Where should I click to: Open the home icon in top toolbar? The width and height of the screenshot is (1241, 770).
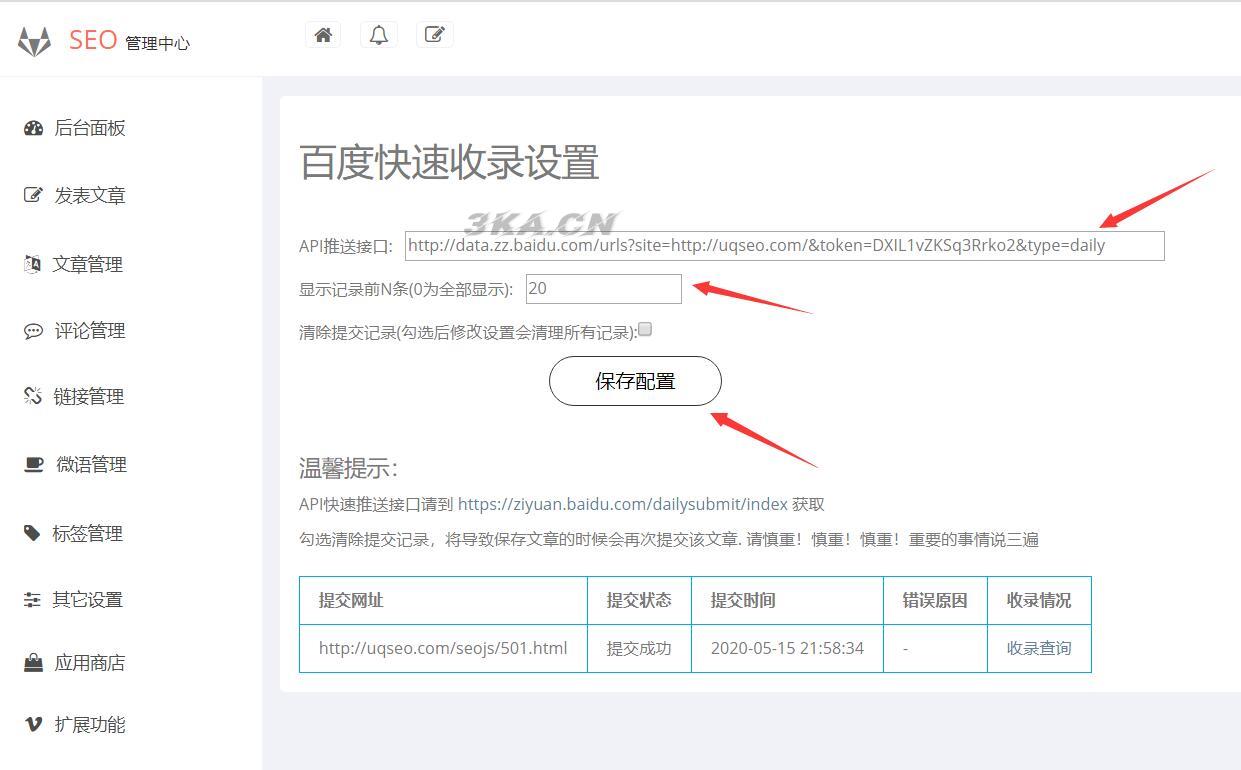[x=322, y=33]
